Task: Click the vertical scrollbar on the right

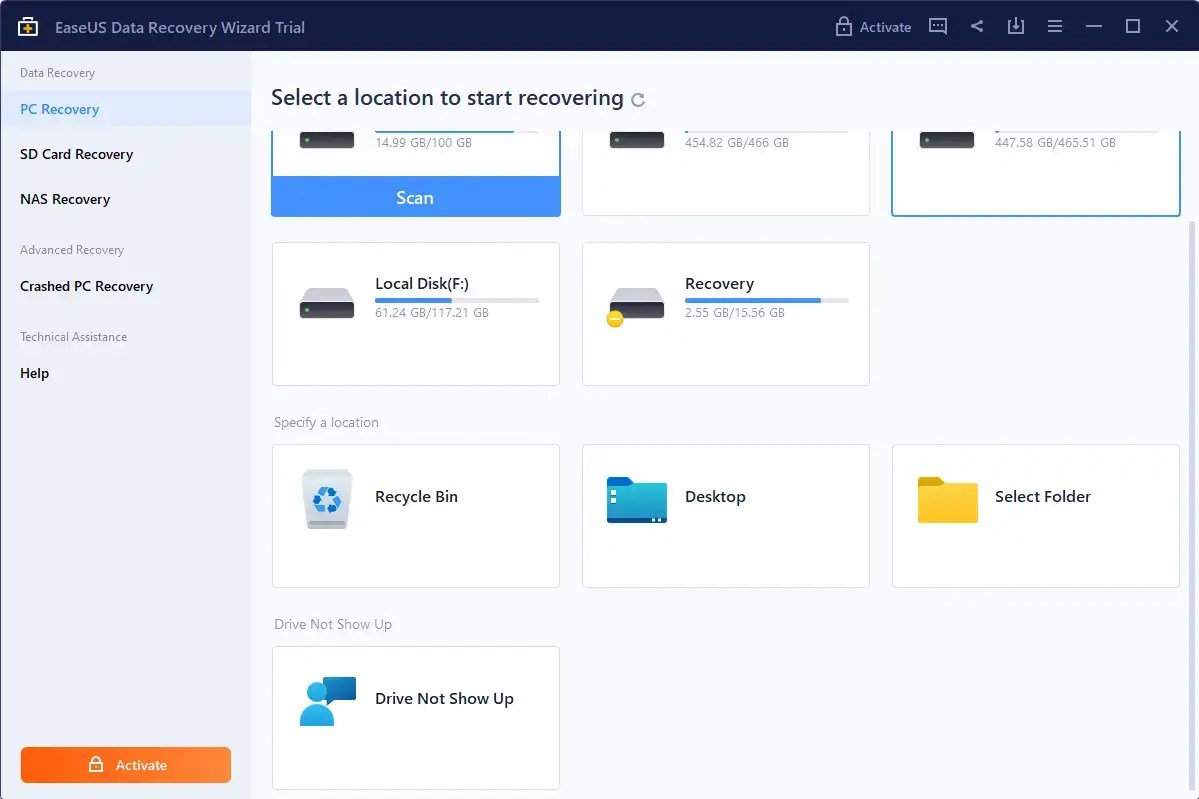Action: pos(1191,505)
